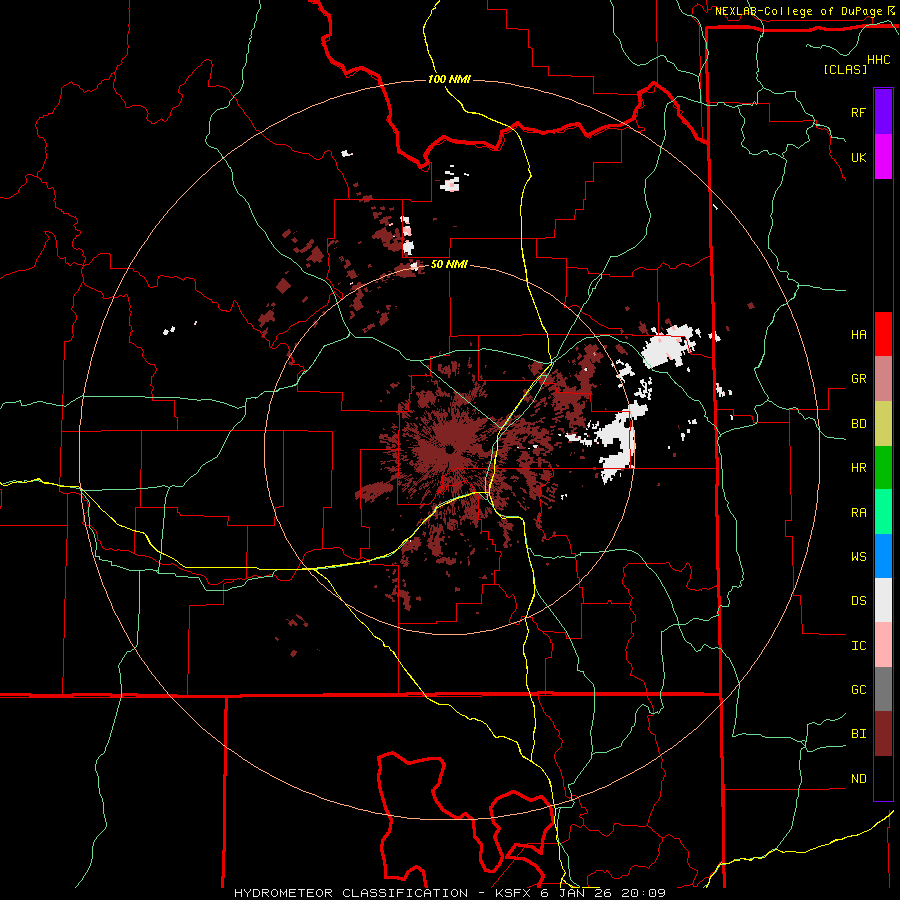900x900 pixels.
Task: Click the 50 NMI range ring label
Action: point(449,265)
